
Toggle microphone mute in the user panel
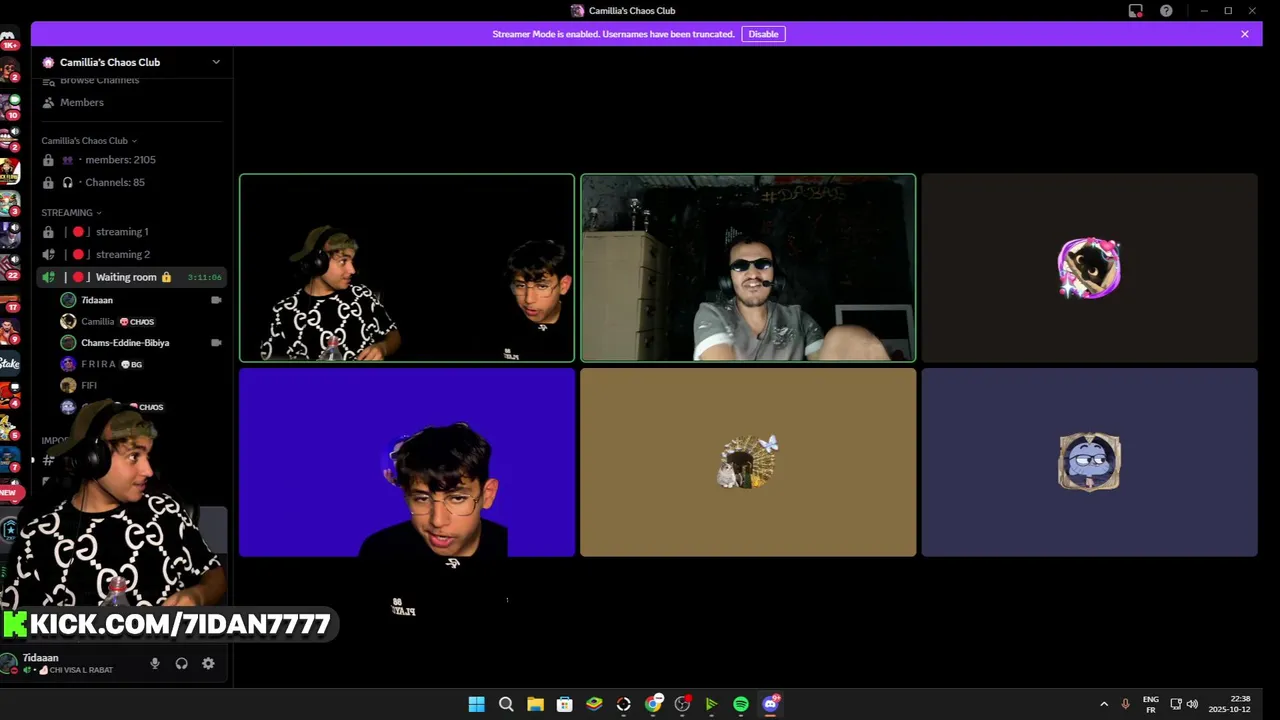[155, 663]
